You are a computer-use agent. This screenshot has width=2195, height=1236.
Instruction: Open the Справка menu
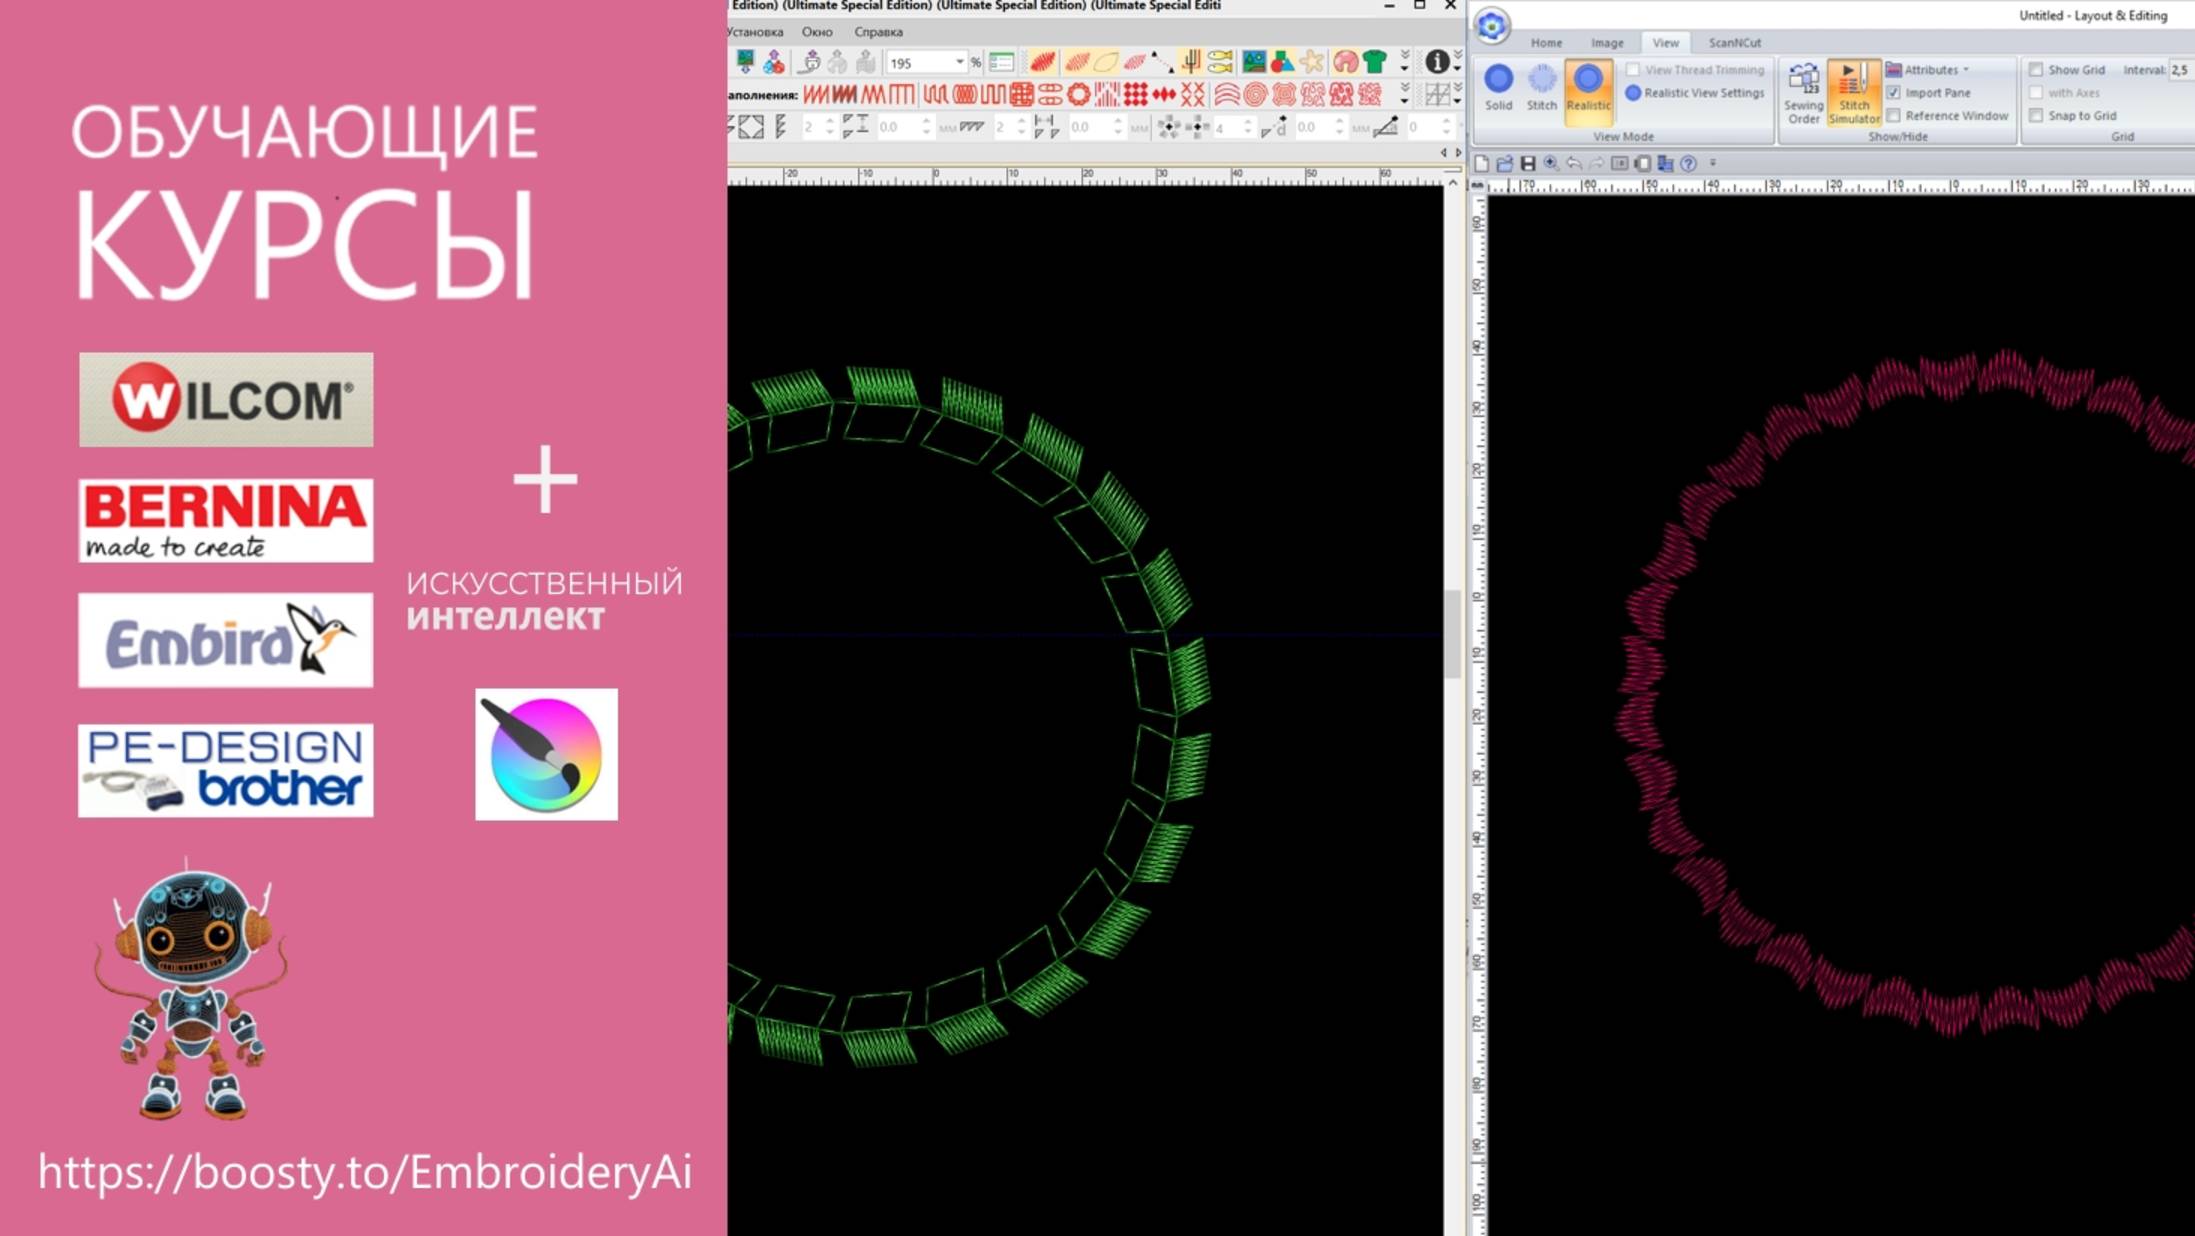878,32
